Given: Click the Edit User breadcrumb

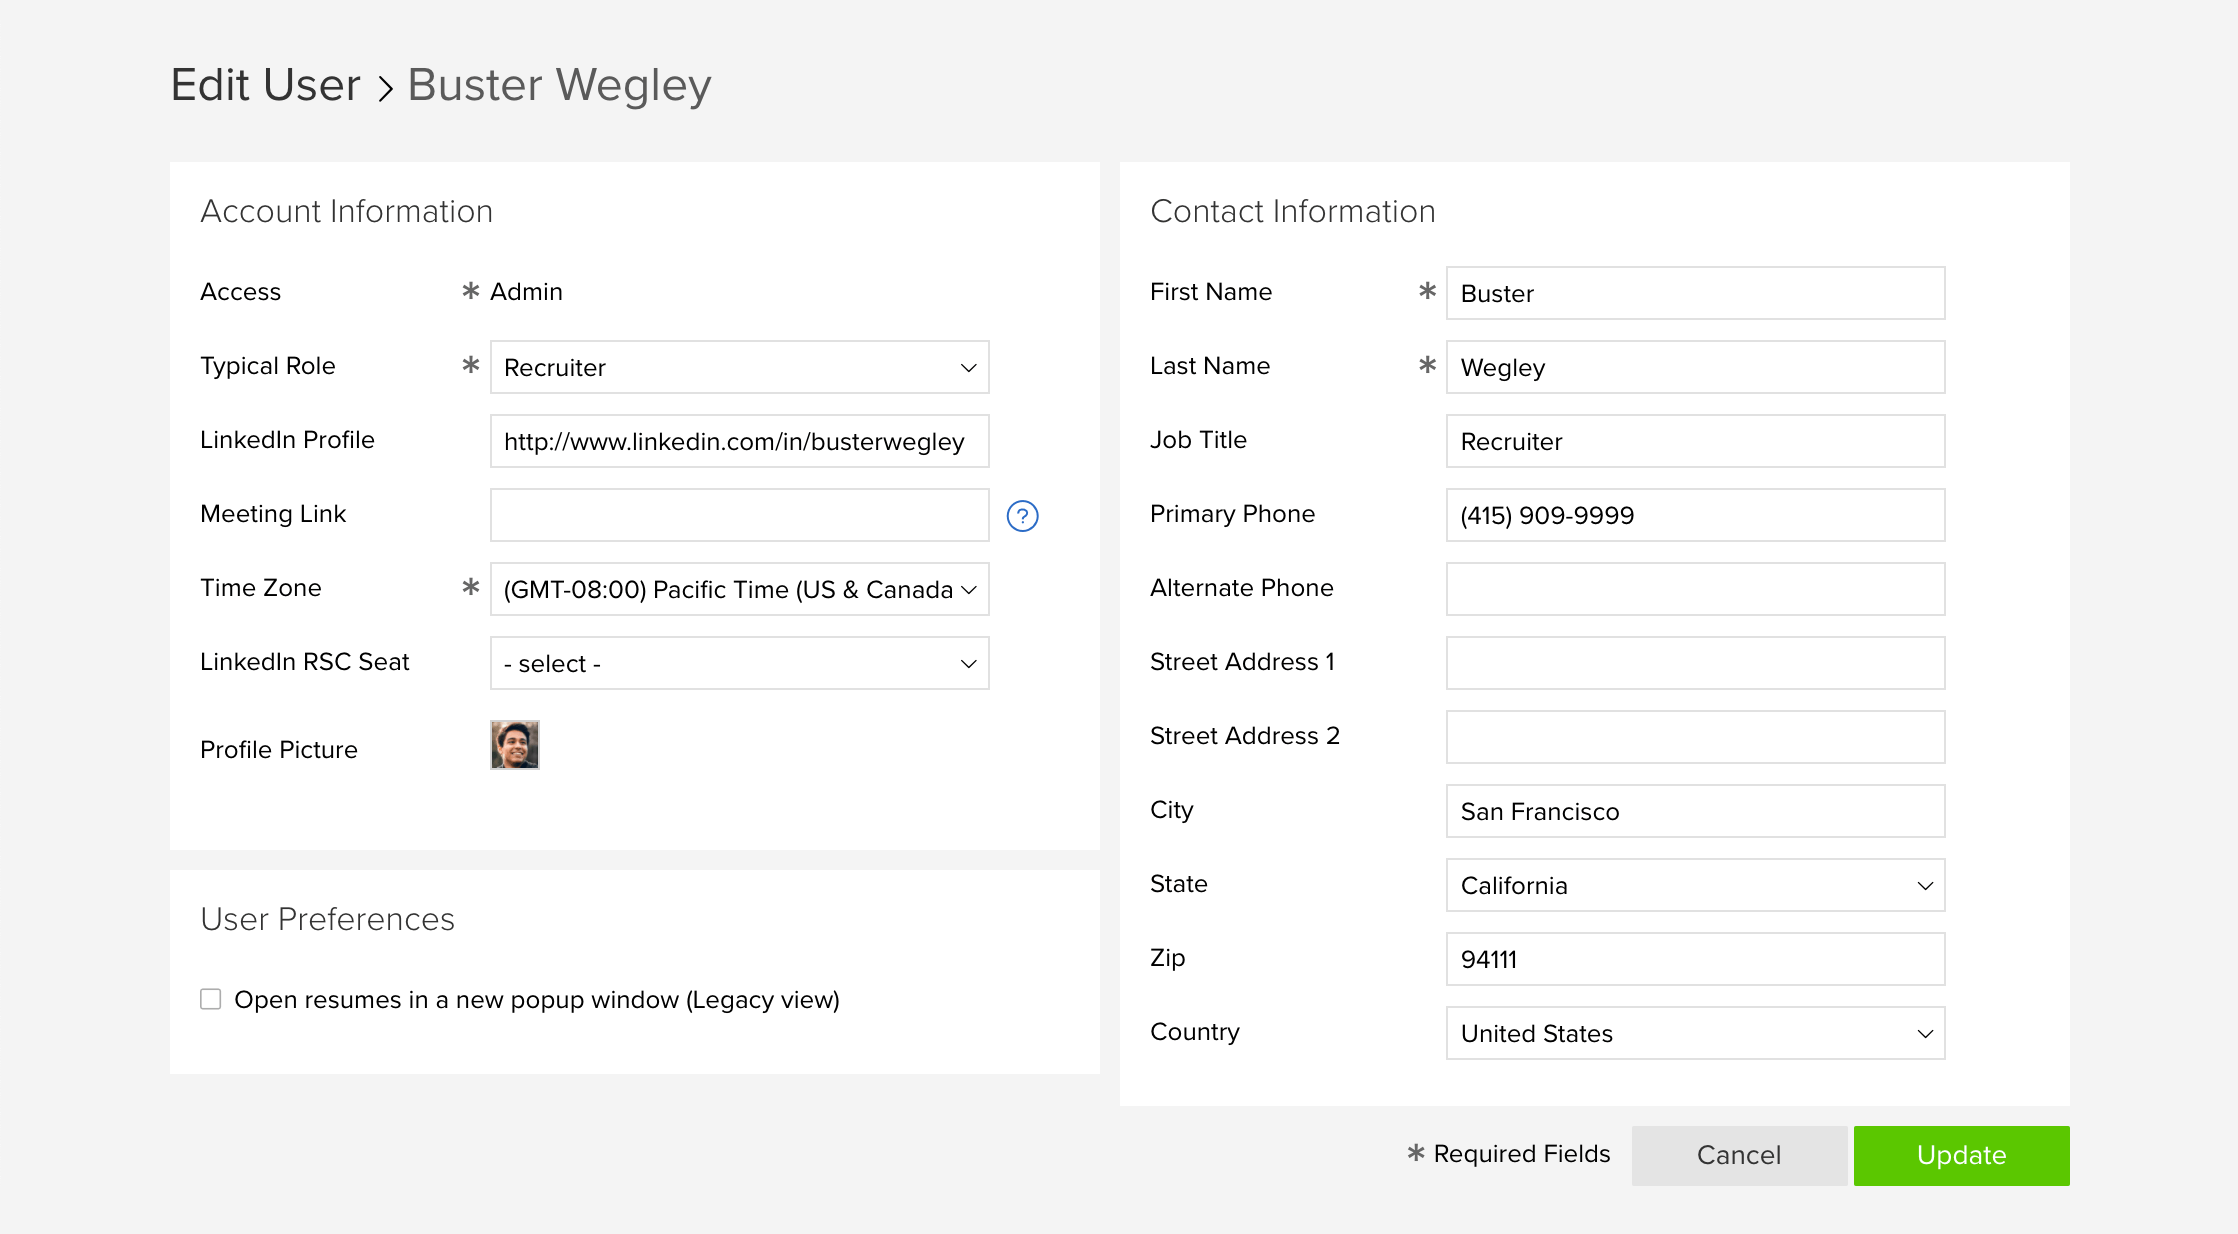Looking at the screenshot, I should click(266, 85).
